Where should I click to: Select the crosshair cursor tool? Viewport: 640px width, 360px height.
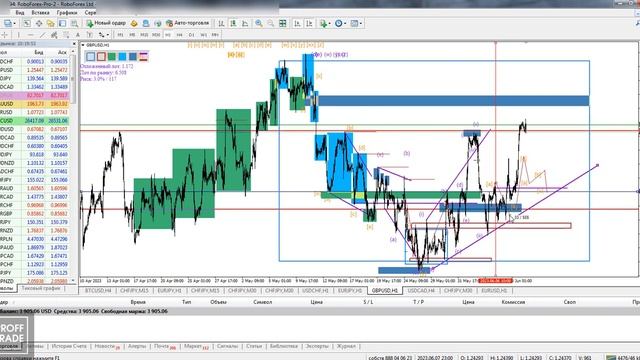[4, 35]
